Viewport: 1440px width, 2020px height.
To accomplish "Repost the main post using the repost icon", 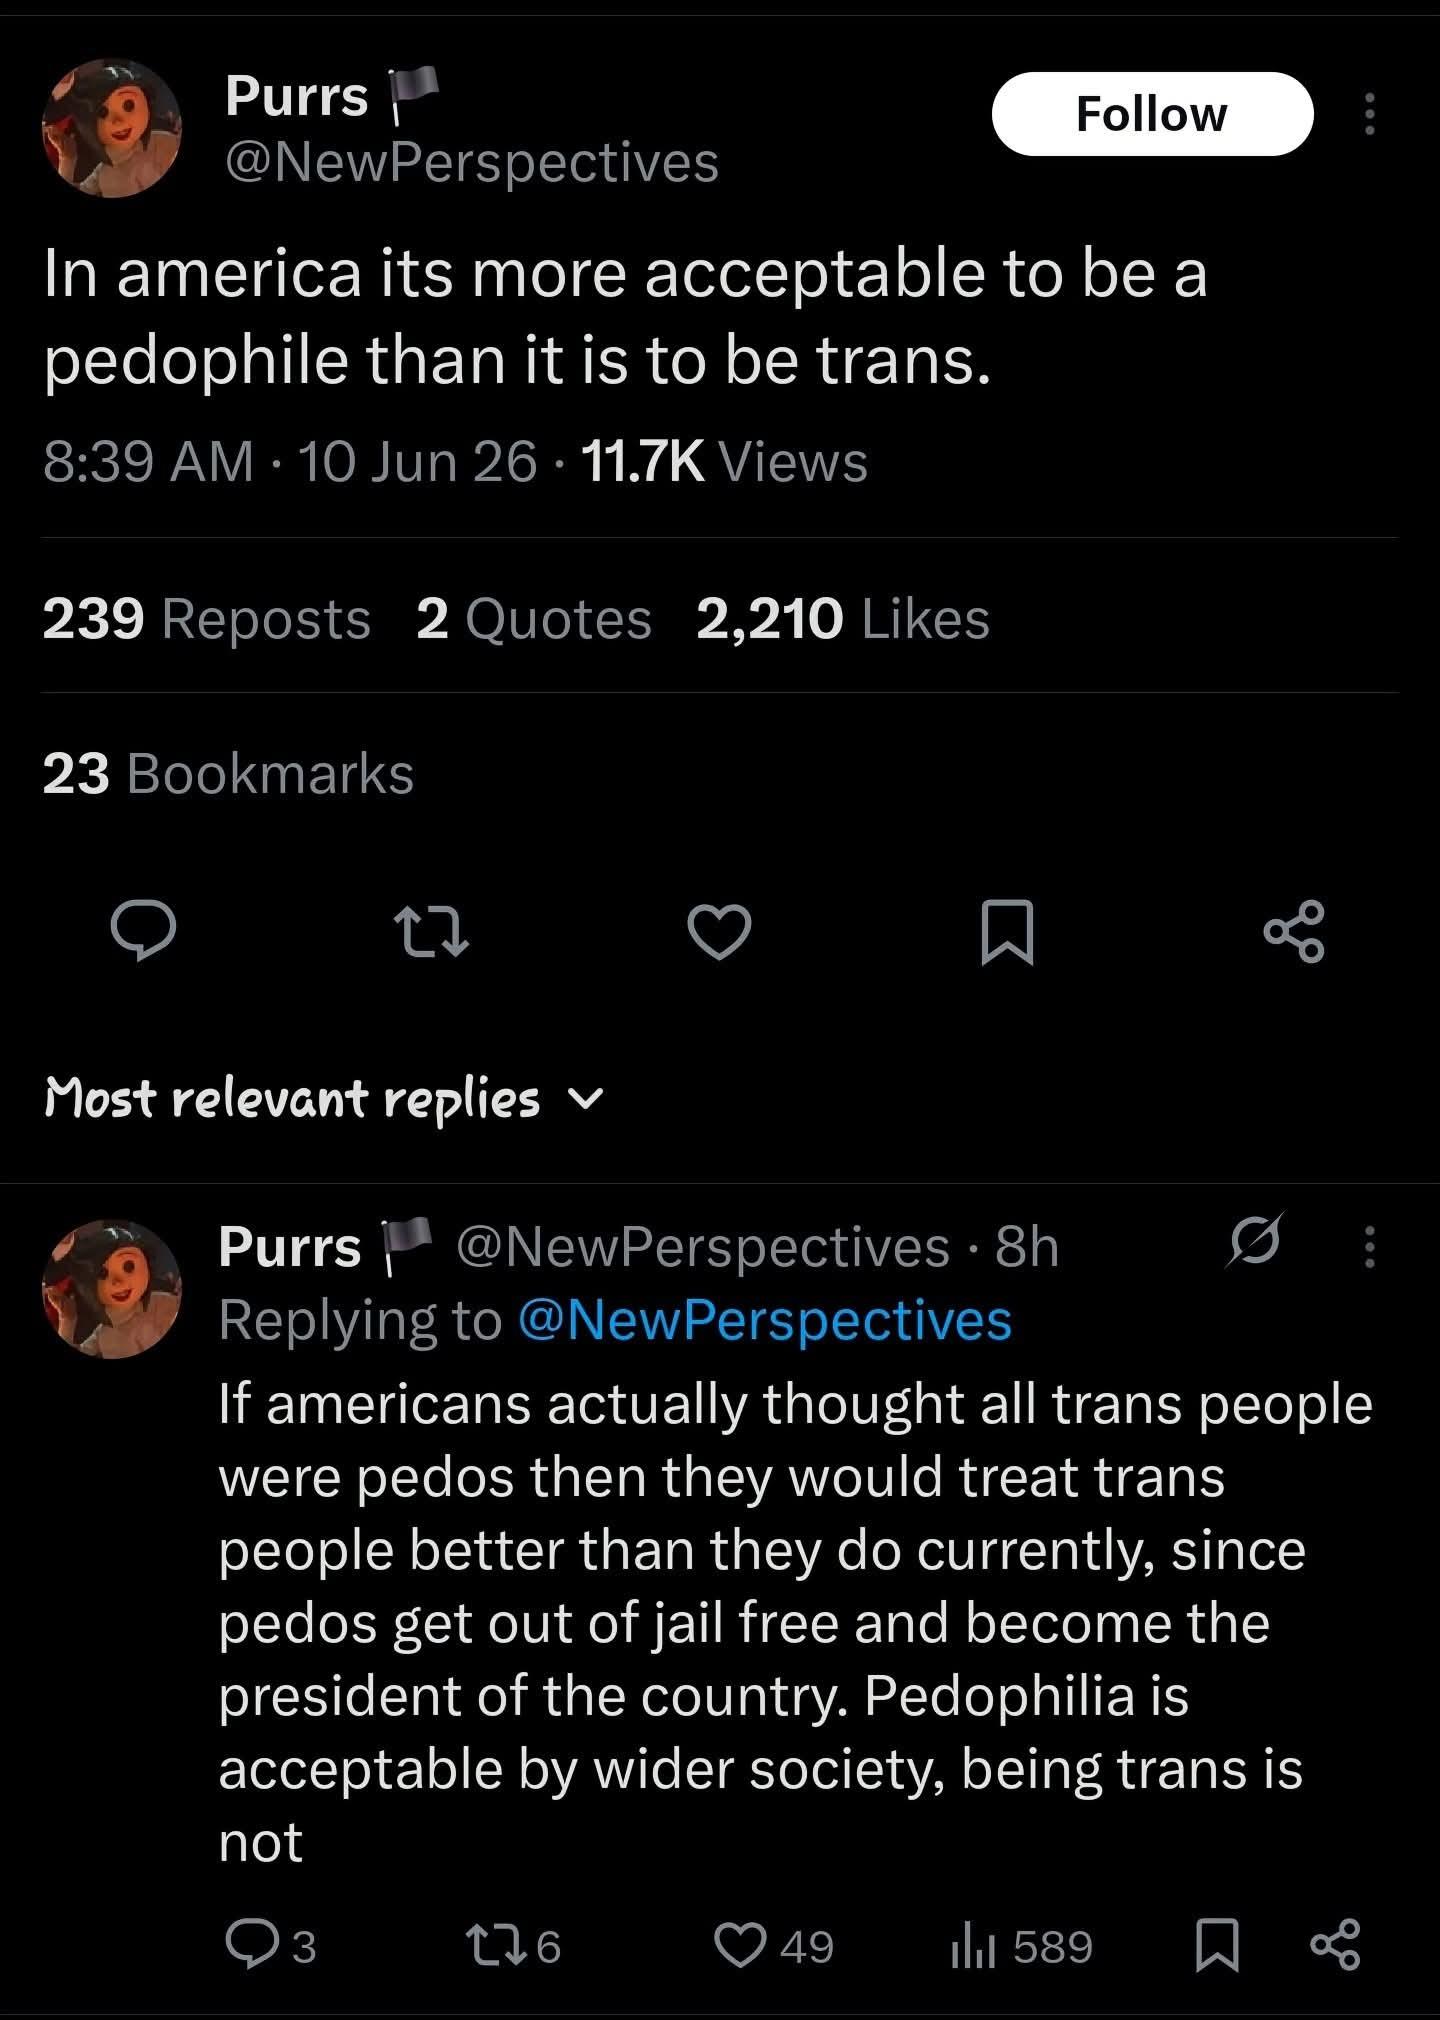I will pos(431,932).
